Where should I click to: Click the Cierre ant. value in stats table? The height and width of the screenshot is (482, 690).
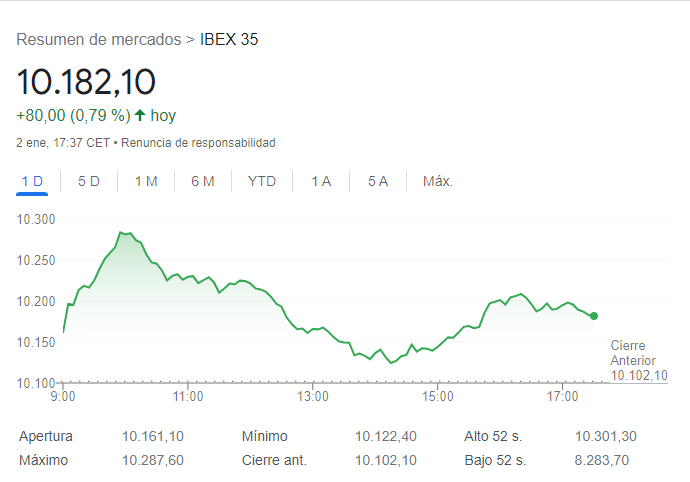coord(385,460)
